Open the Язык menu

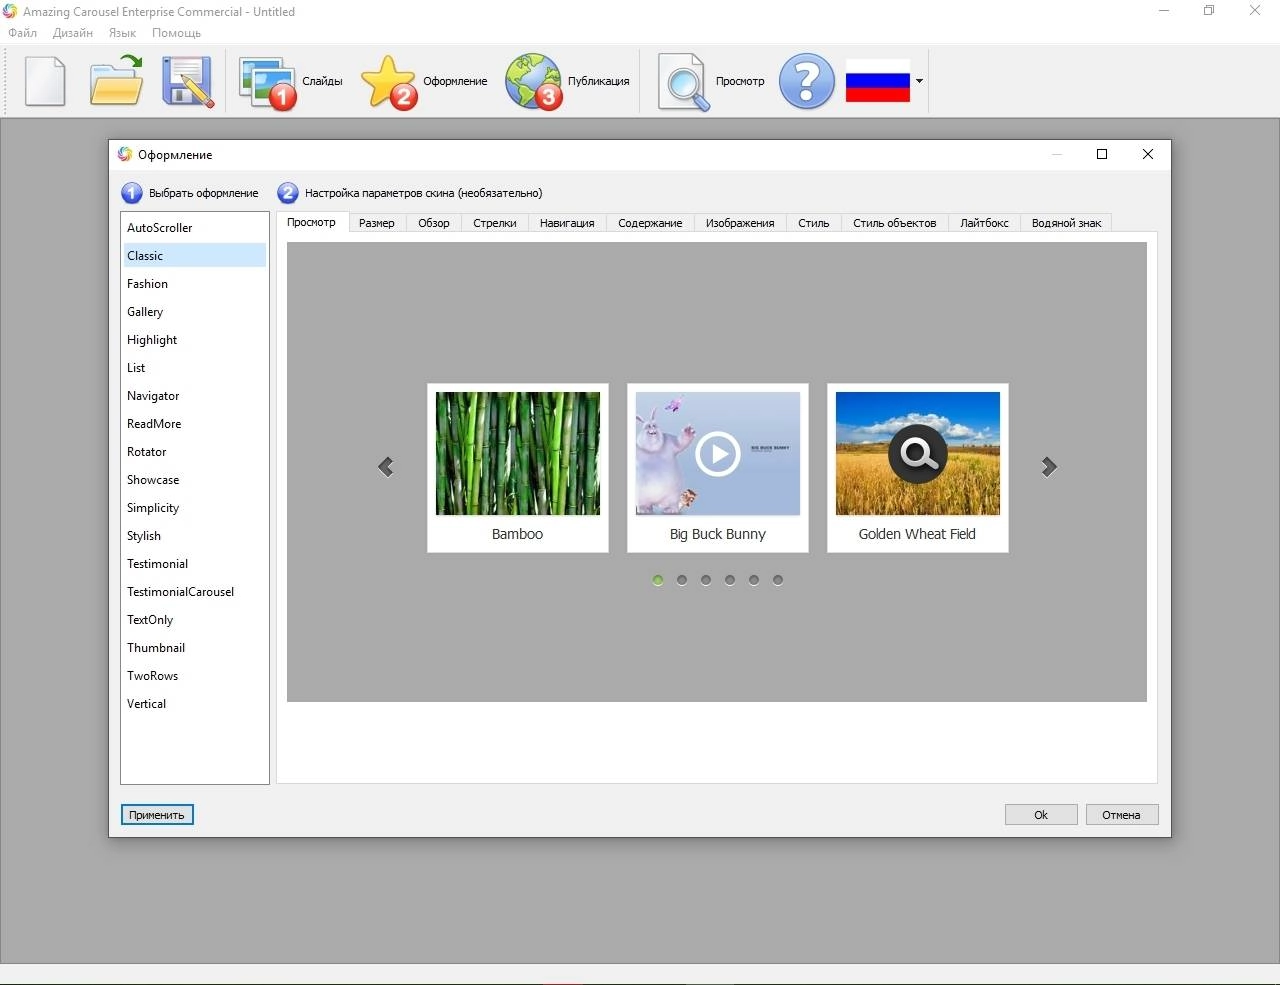pos(122,33)
